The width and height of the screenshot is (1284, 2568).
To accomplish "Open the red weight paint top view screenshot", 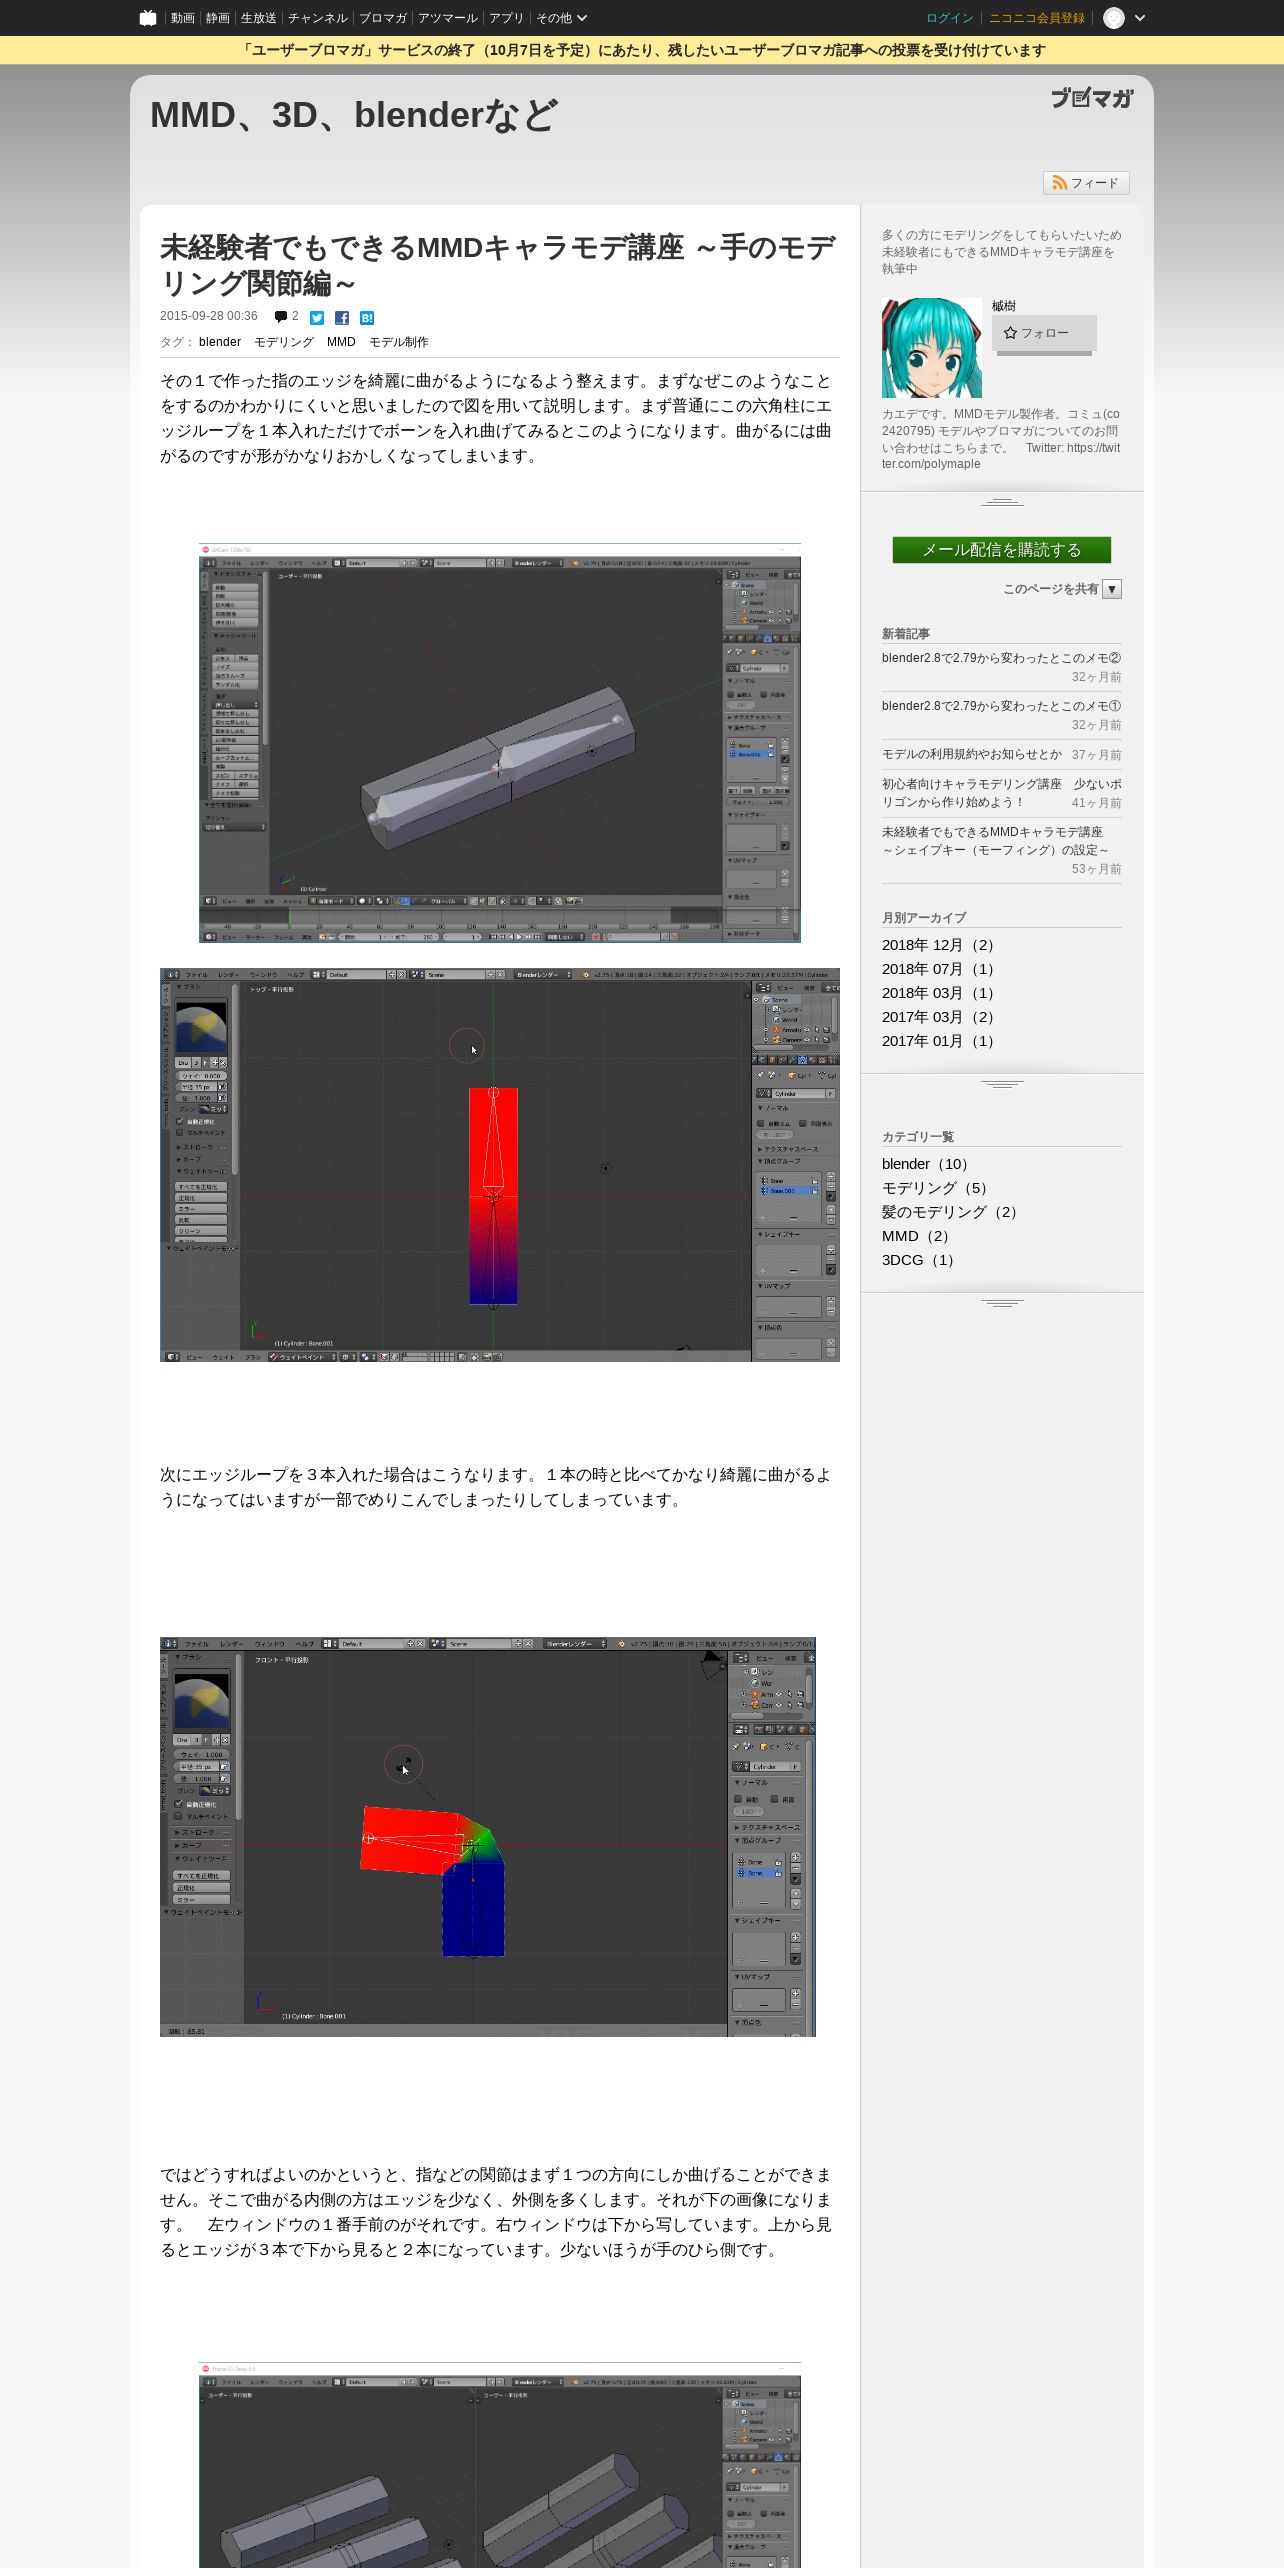I will coord(500,1165).
